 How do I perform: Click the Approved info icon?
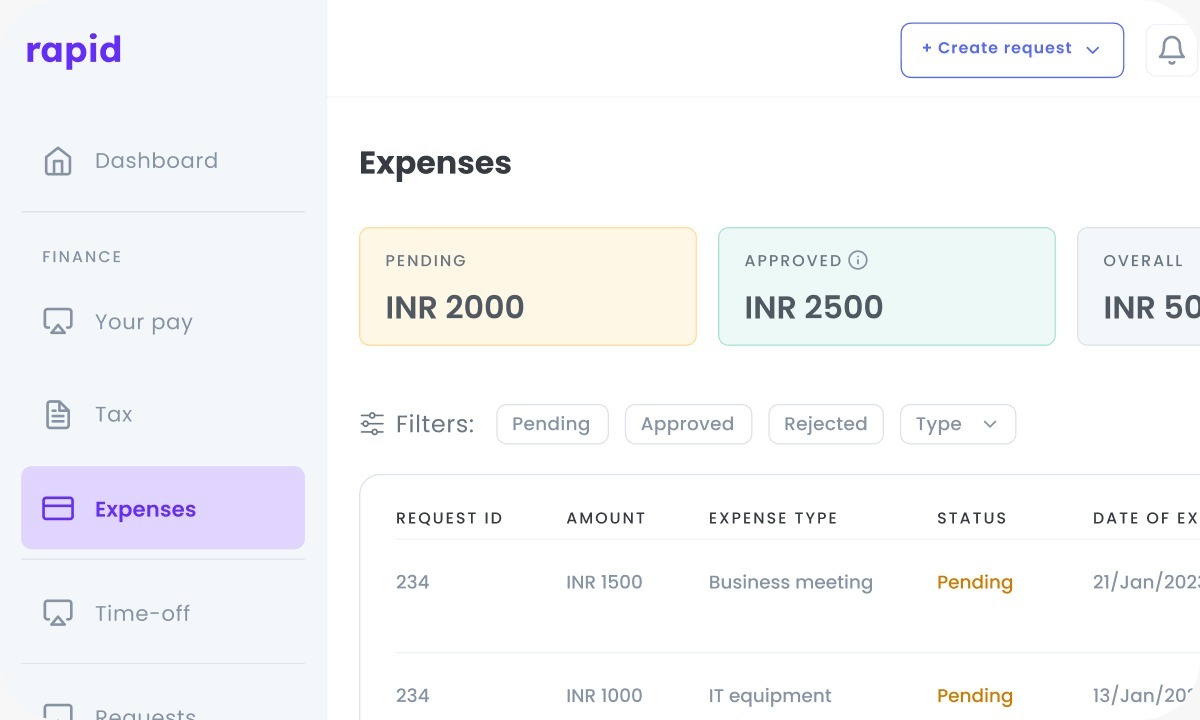point(857,260)
